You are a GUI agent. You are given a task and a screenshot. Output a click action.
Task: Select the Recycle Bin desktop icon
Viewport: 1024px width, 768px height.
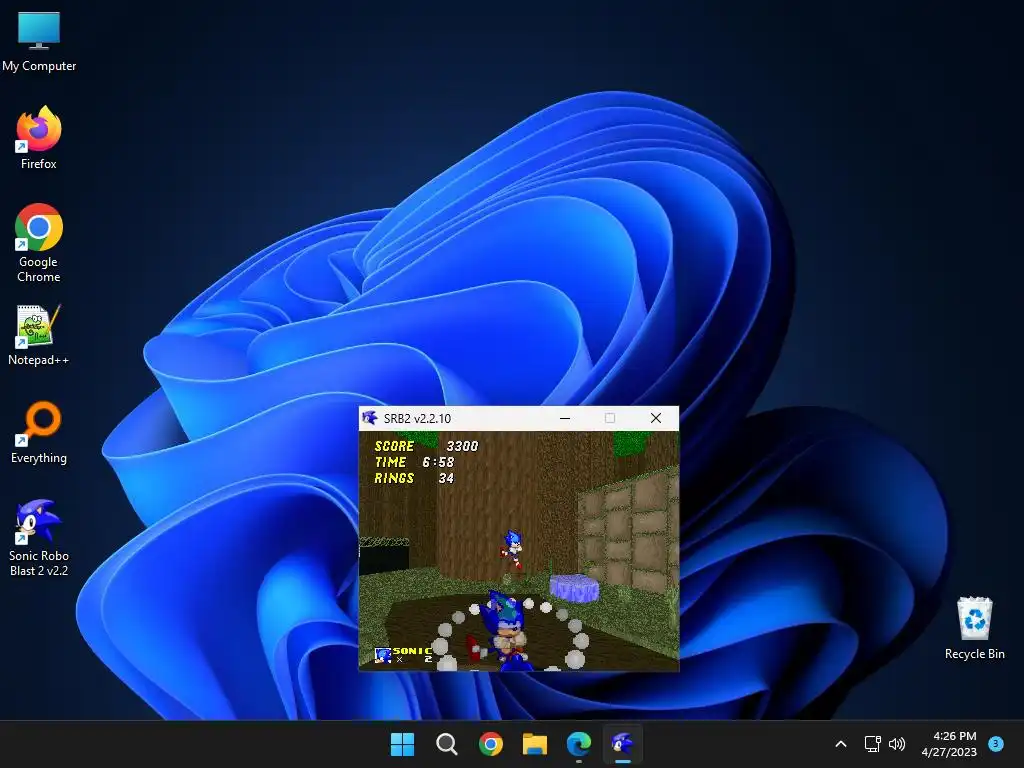click(x=974, y=628)
